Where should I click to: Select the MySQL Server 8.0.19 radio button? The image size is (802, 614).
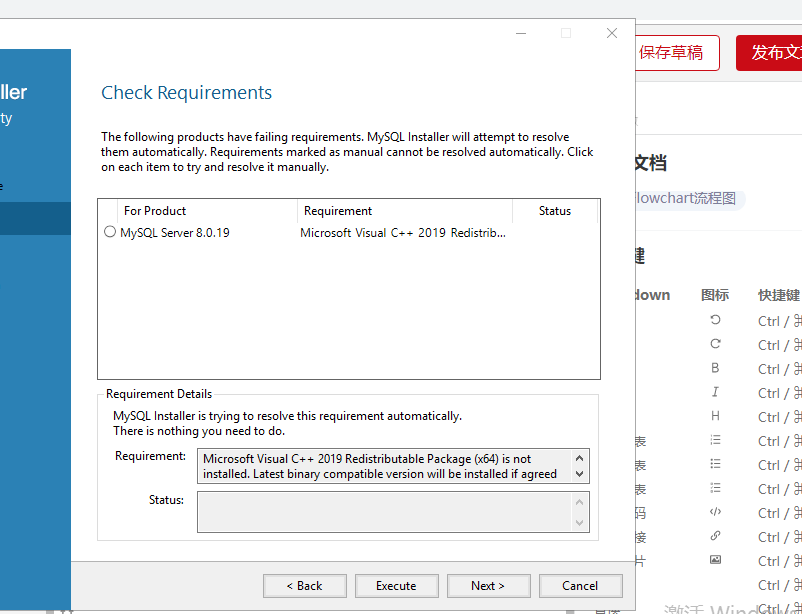(109, 232)
